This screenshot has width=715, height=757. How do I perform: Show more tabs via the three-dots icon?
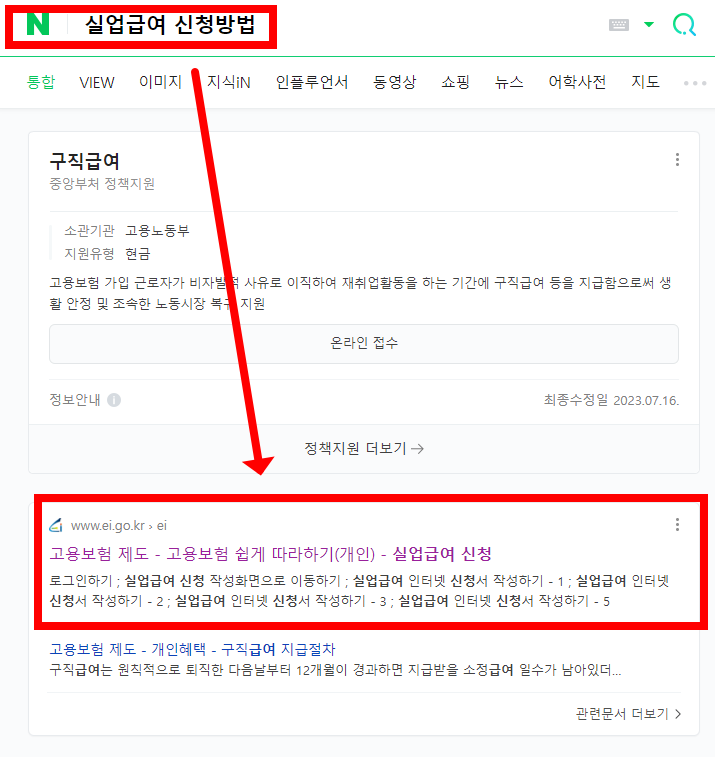[695, 83]
